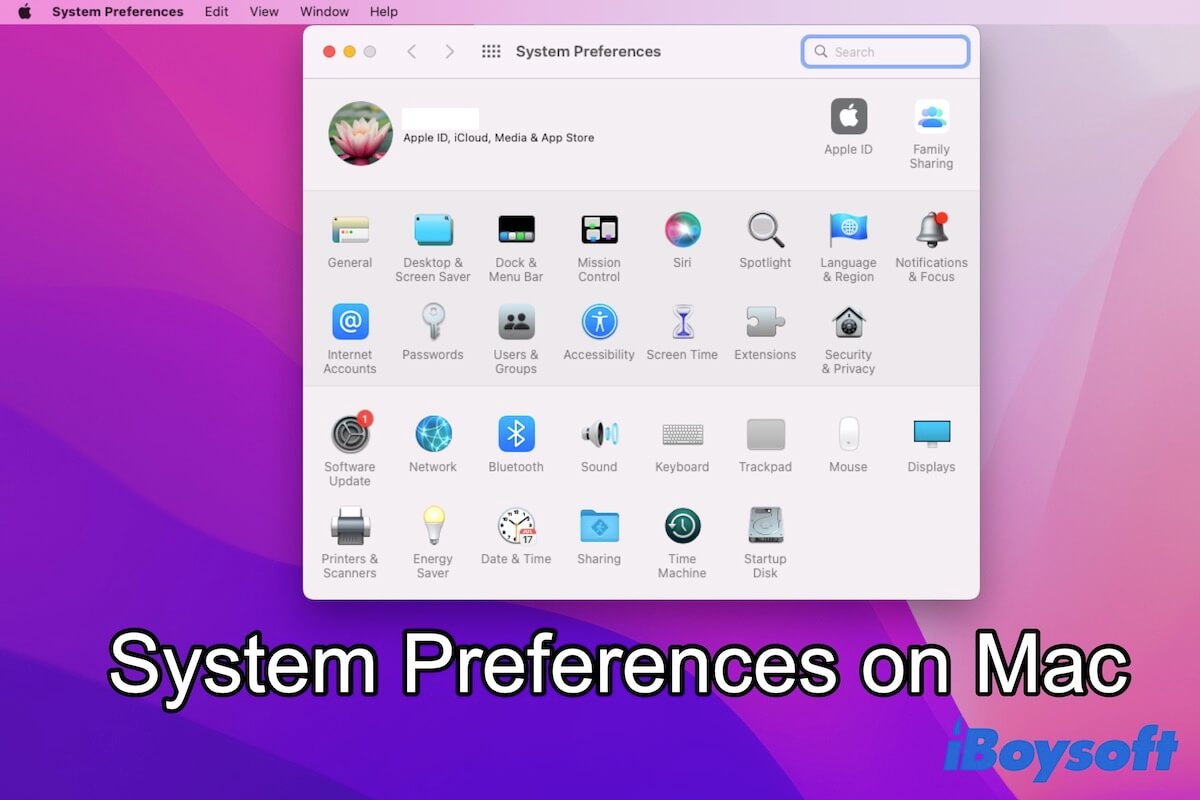Open Mission Control preferences
This screenshot has width=1200, height=800.
pyautogui.click(x=599, y=231)
